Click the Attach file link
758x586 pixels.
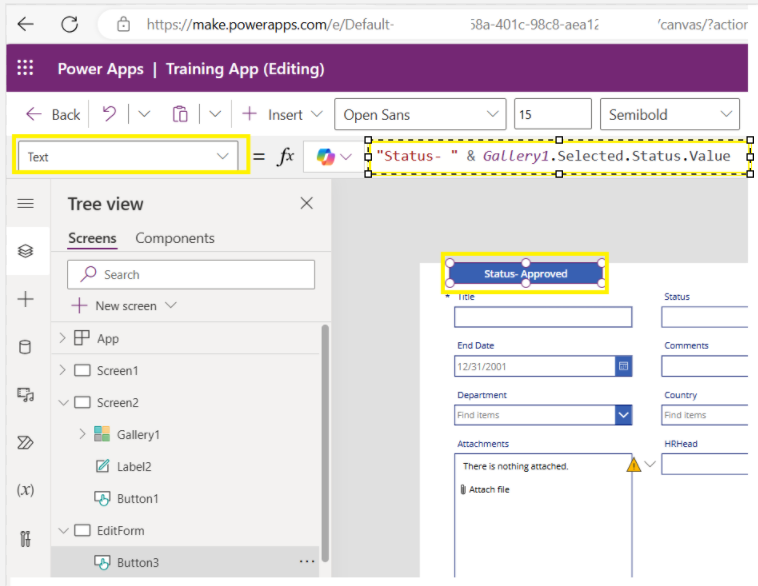pyautogui.click(x=489, y=490)
